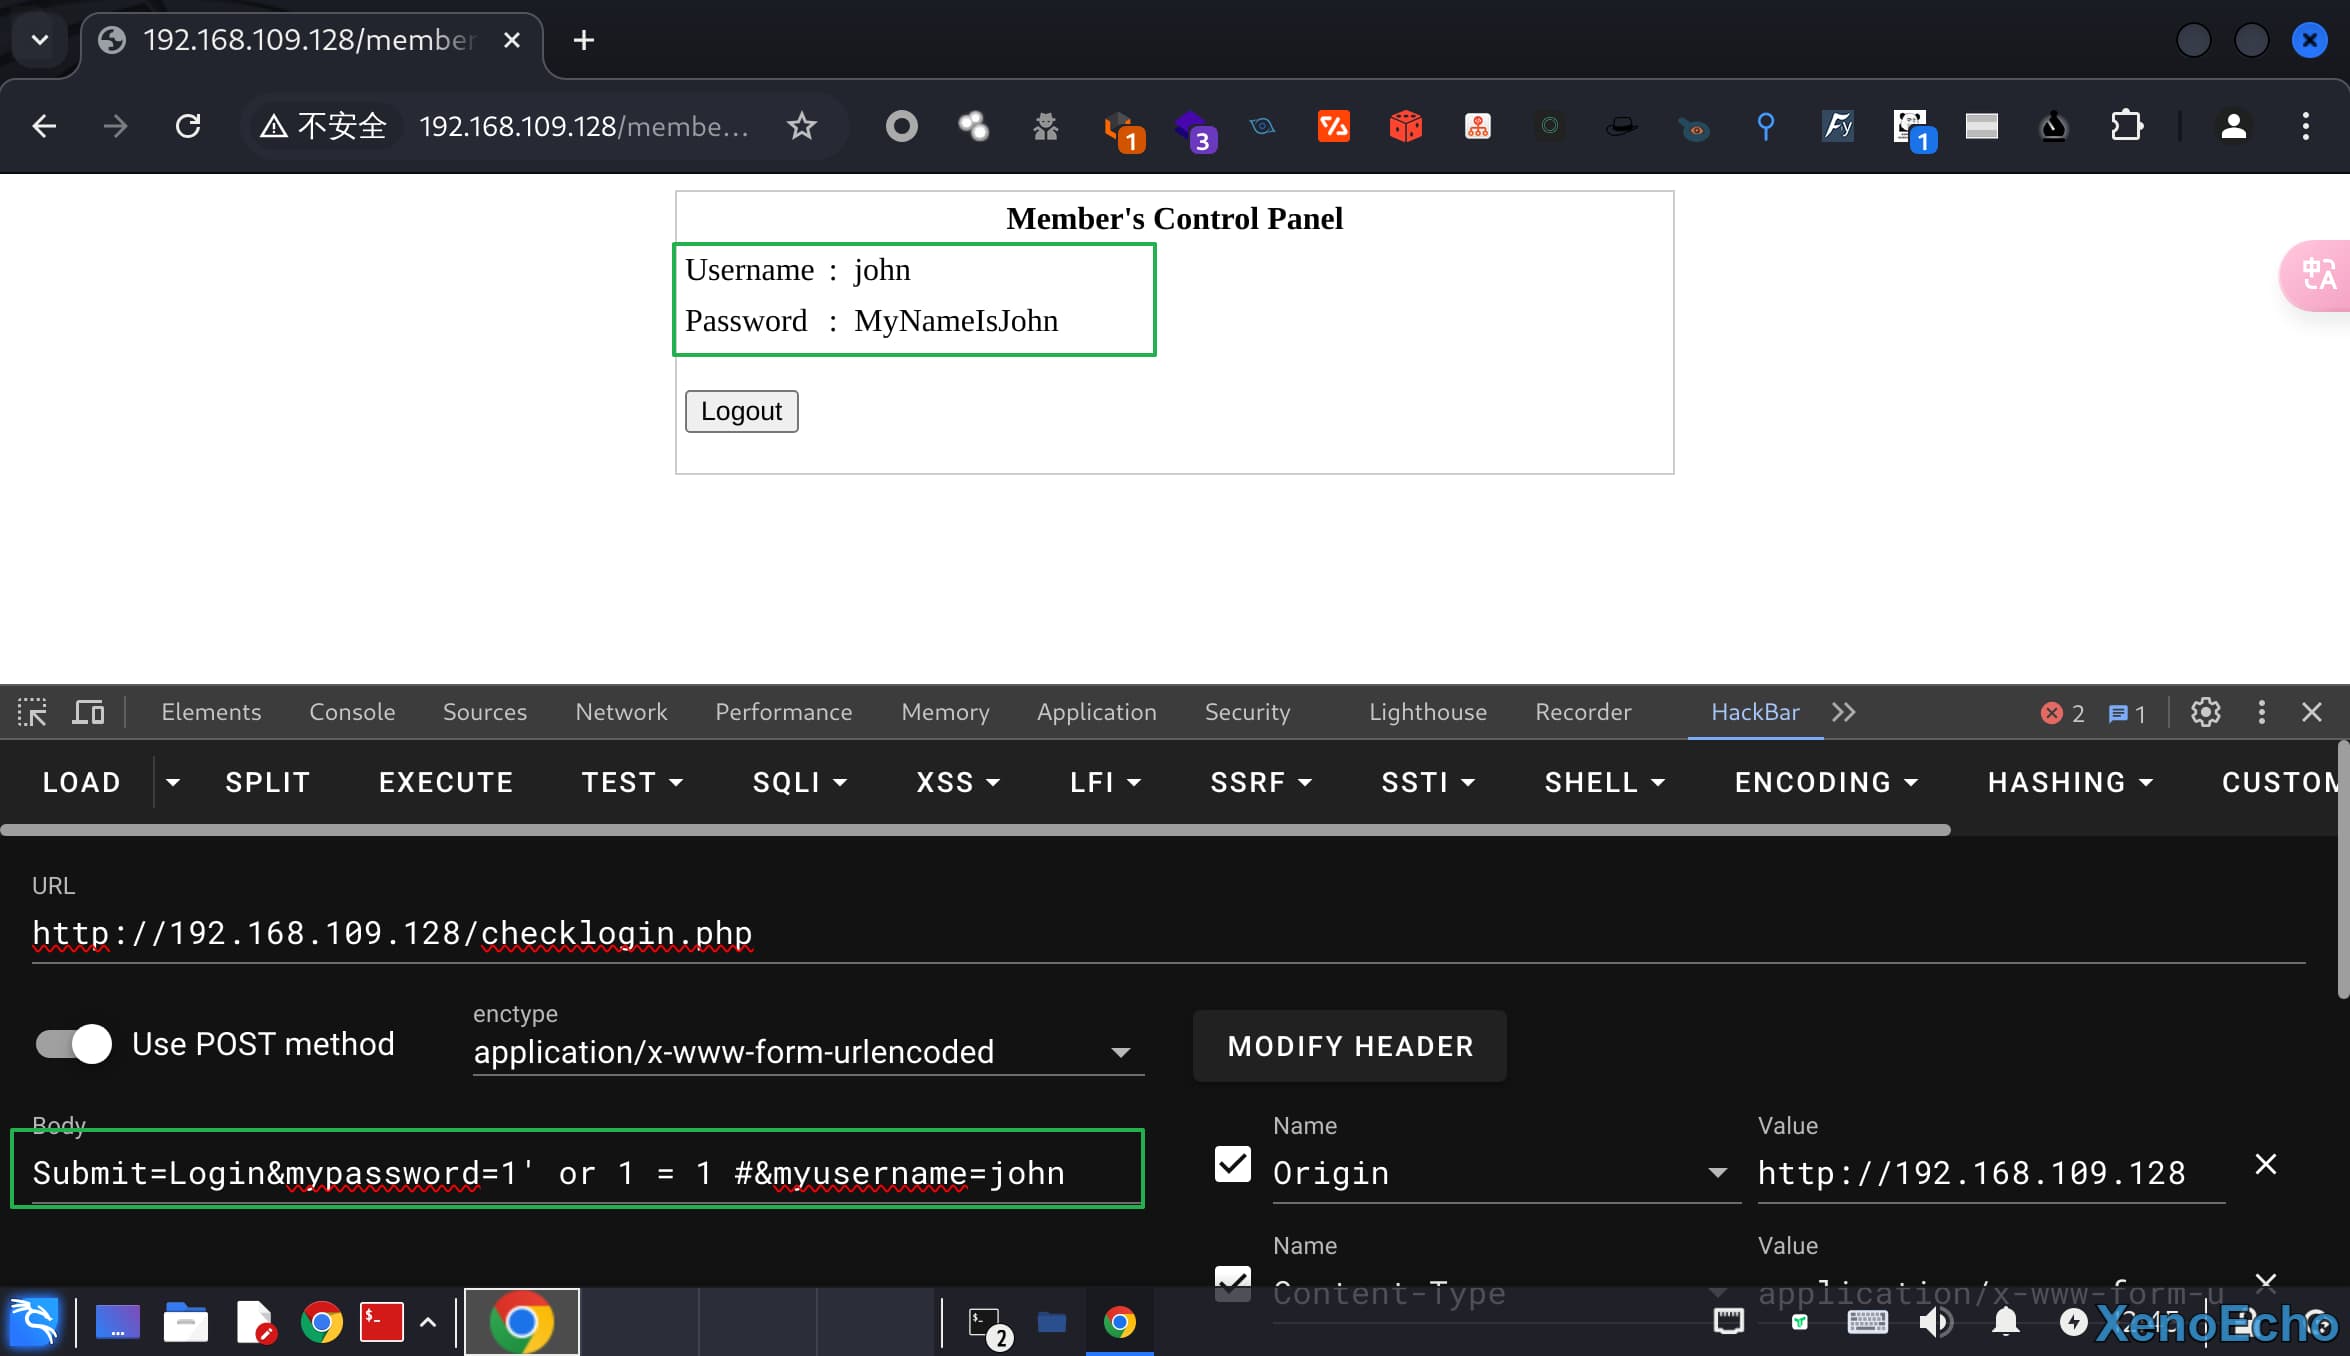Uncheck the Origin header checkbox
The height and width of the screenshot is (1356, 2350).
(x=1232, y=1164)
